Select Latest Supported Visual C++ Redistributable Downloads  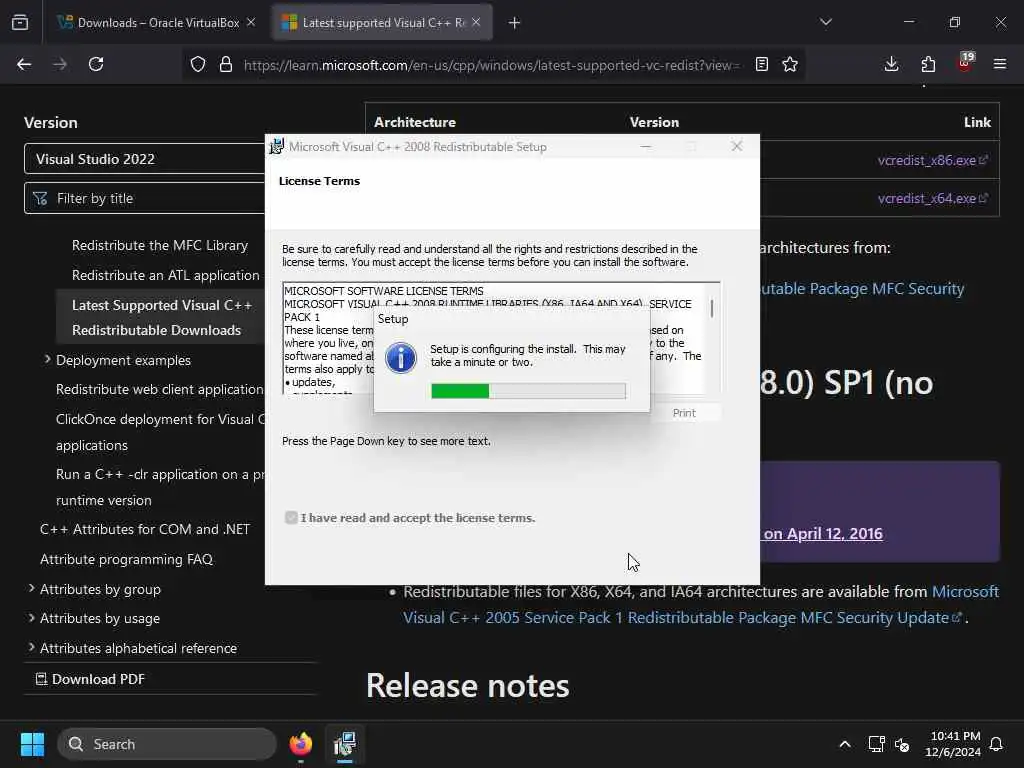pyautogui.click(x=162, y=317)
